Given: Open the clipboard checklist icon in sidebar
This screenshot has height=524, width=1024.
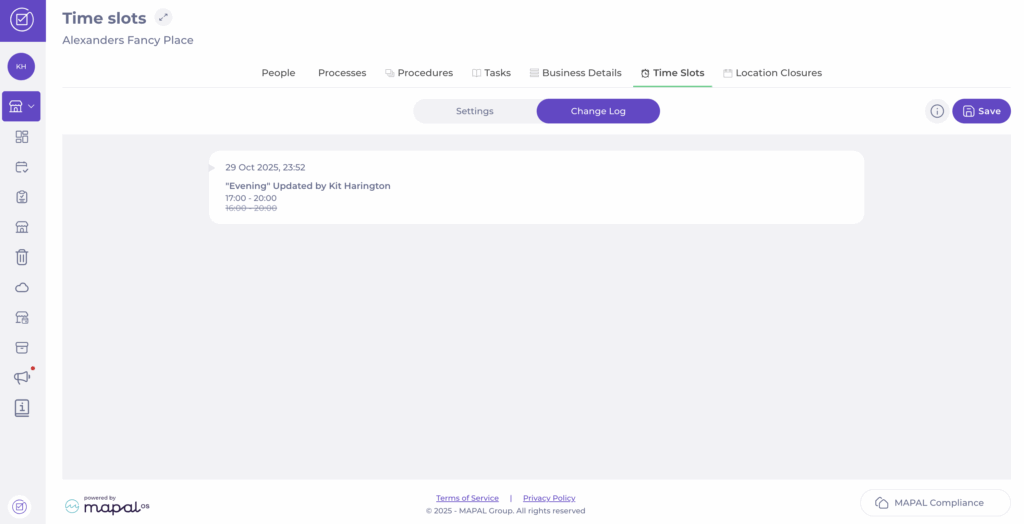Looking at the screenshot, I should click(21, 197).
